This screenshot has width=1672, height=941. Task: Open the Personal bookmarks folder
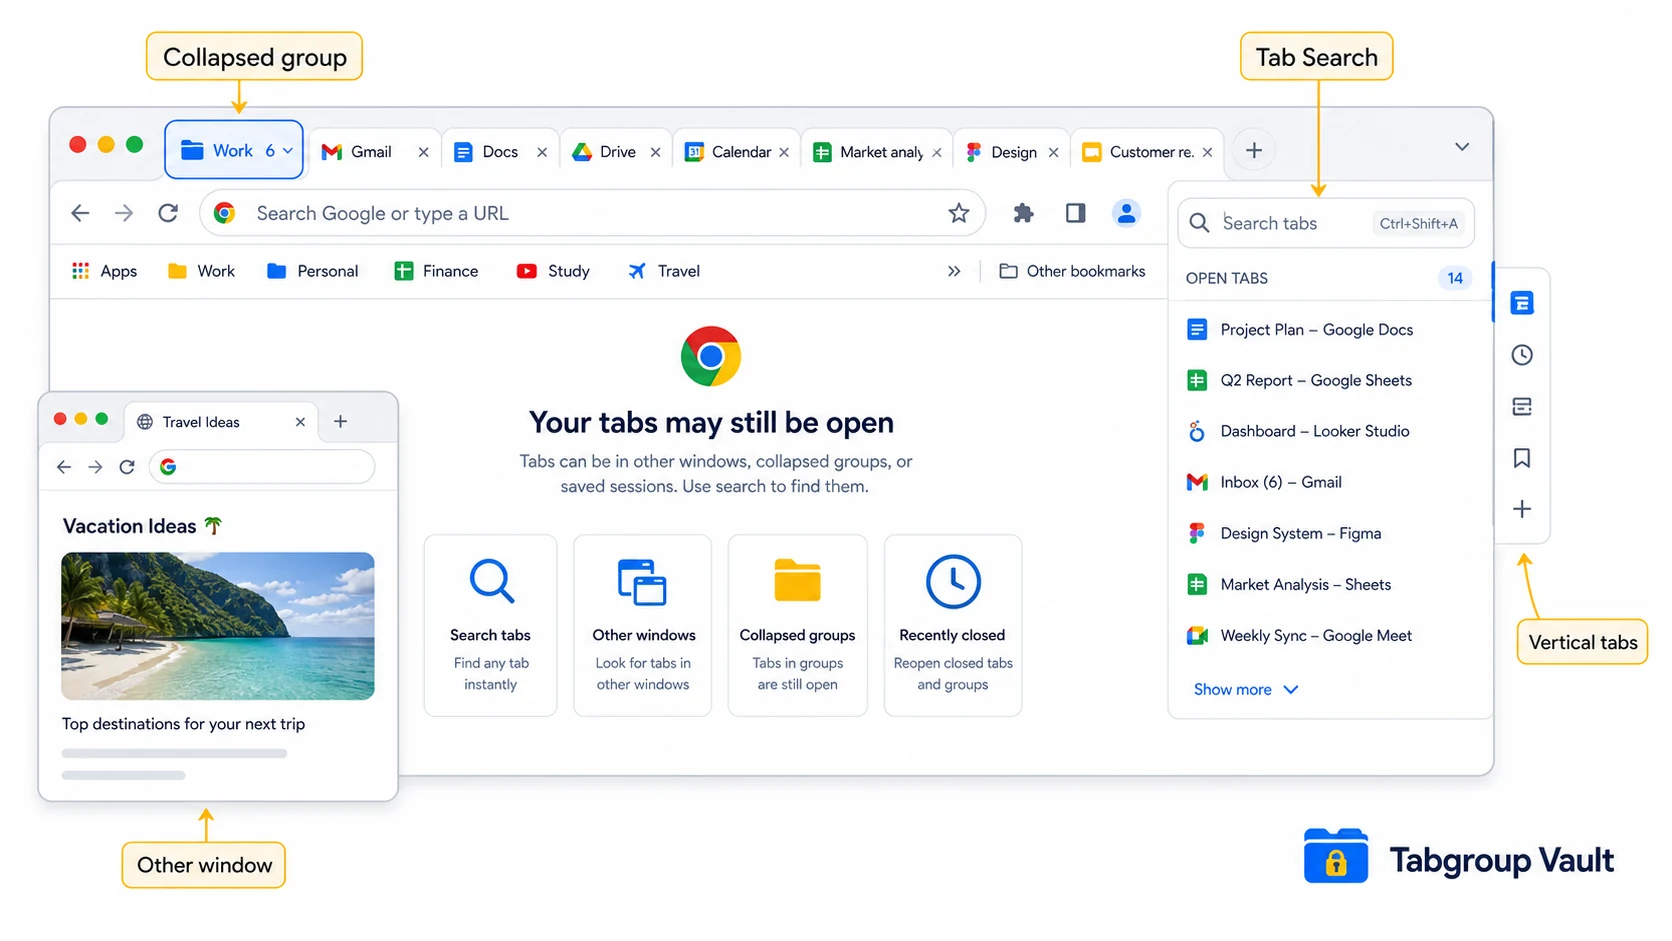coord(312,271)
